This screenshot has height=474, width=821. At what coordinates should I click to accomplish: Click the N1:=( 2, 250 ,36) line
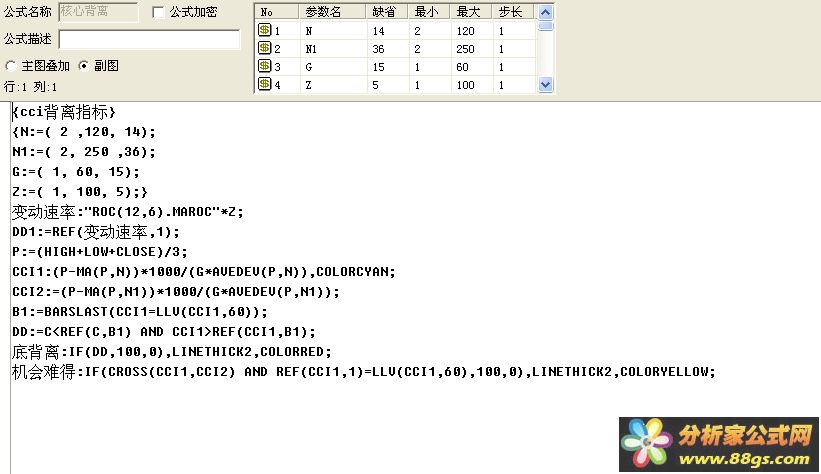point(84,152)
